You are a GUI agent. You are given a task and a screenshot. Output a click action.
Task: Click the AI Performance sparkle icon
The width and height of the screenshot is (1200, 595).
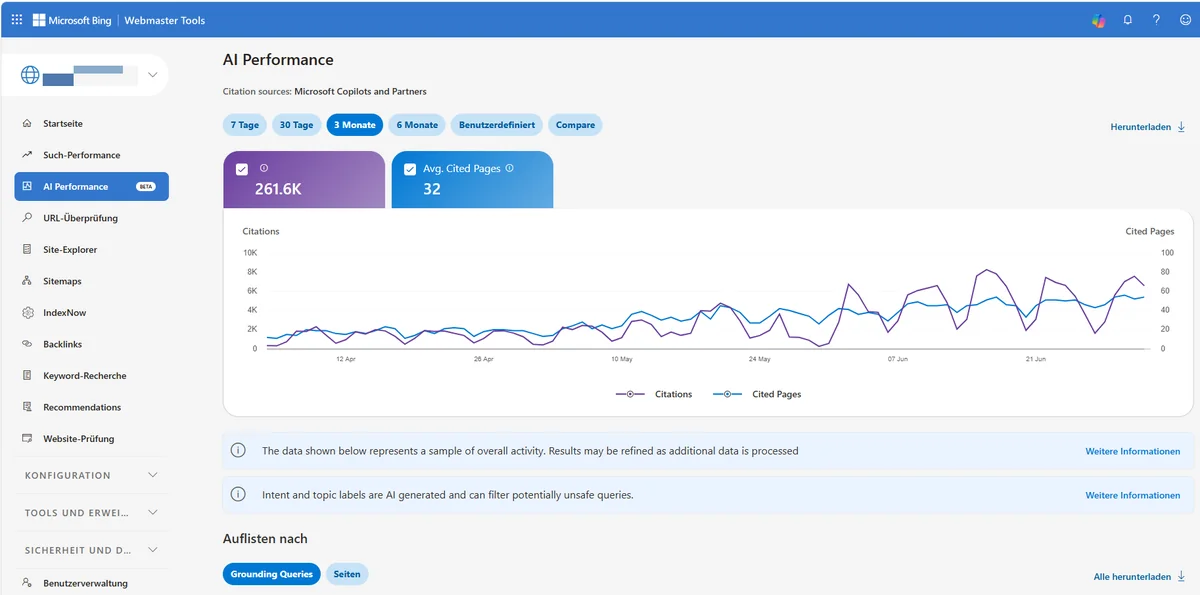point(28,186)
